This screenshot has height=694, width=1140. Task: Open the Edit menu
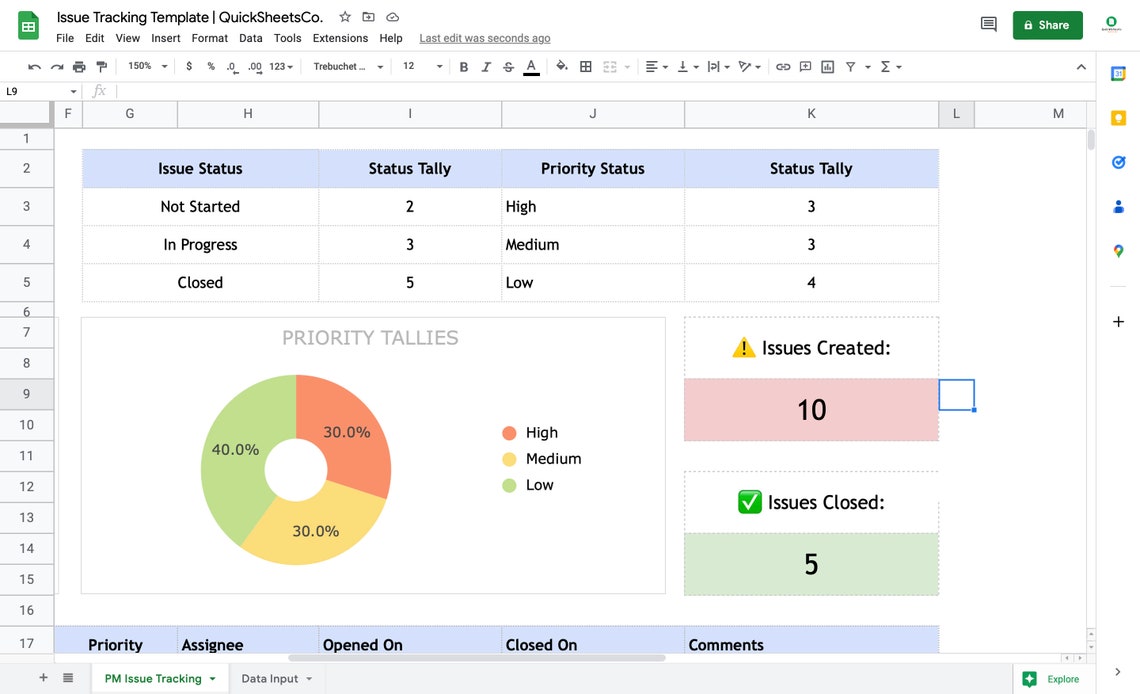(95, 38)
